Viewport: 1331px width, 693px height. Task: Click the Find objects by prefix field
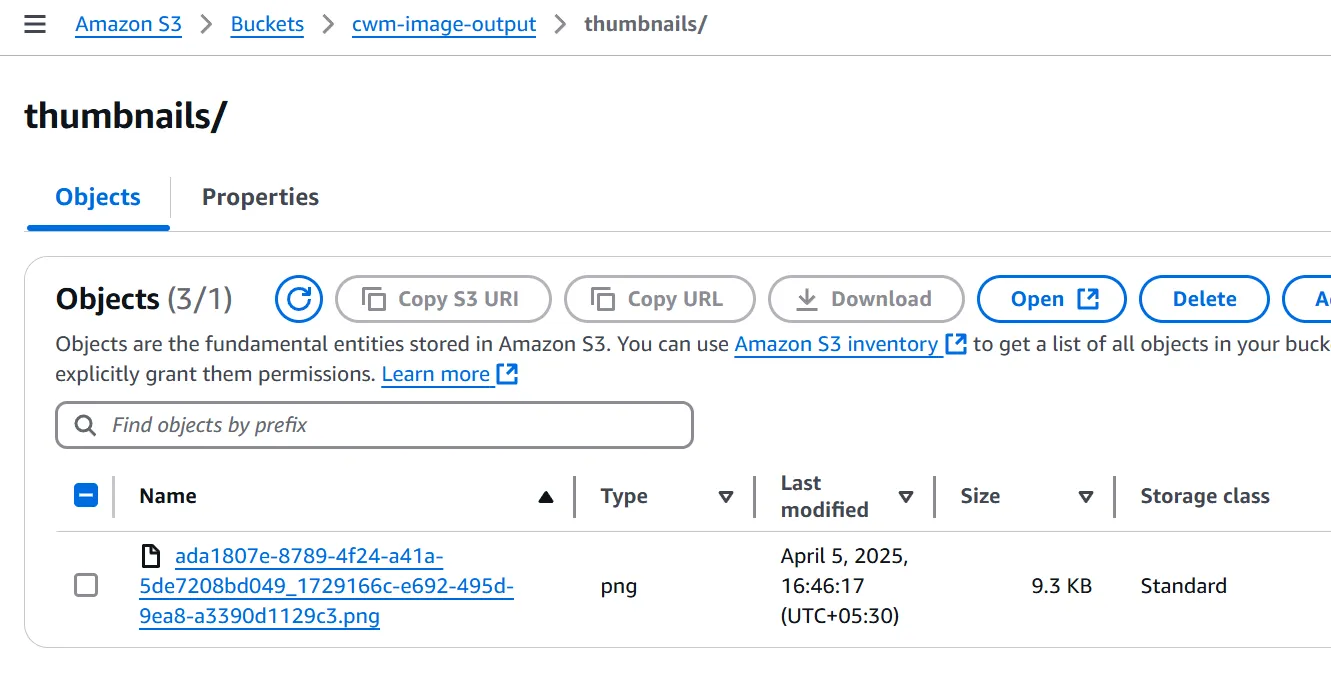390,426
